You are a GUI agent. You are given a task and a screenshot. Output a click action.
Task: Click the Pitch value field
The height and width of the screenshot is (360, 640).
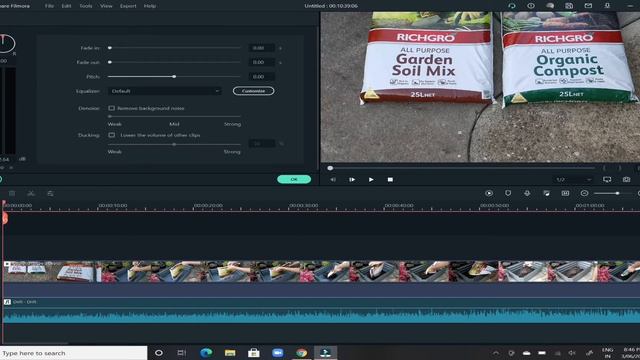click(261, 76)
